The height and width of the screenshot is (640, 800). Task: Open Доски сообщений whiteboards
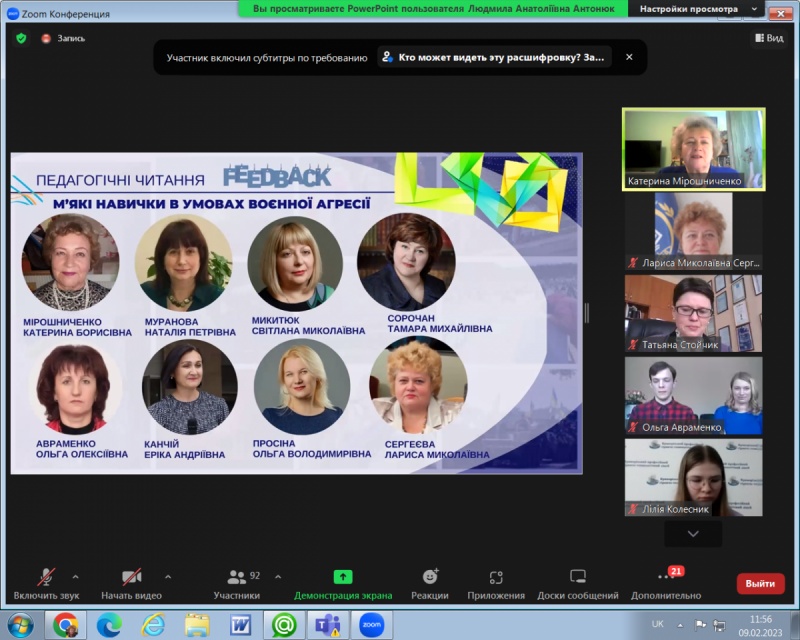tap(578, 577)
